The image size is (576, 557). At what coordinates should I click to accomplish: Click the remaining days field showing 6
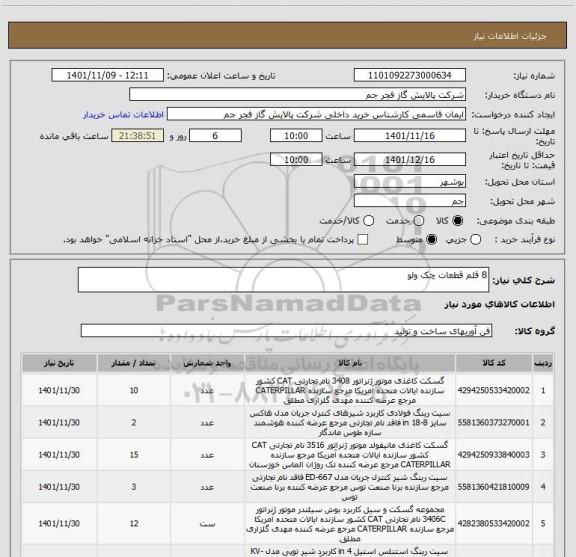coord(215,136)
